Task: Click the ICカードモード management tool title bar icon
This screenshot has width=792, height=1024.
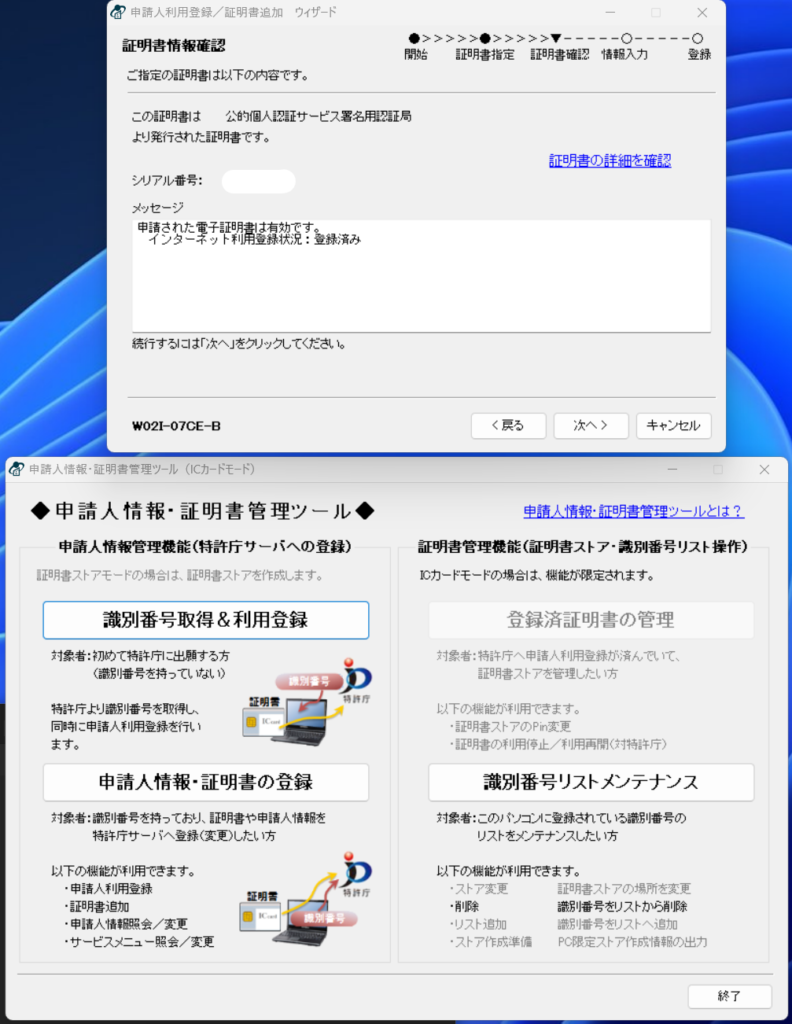Action: pyautogui.click(x=17, y=469)
